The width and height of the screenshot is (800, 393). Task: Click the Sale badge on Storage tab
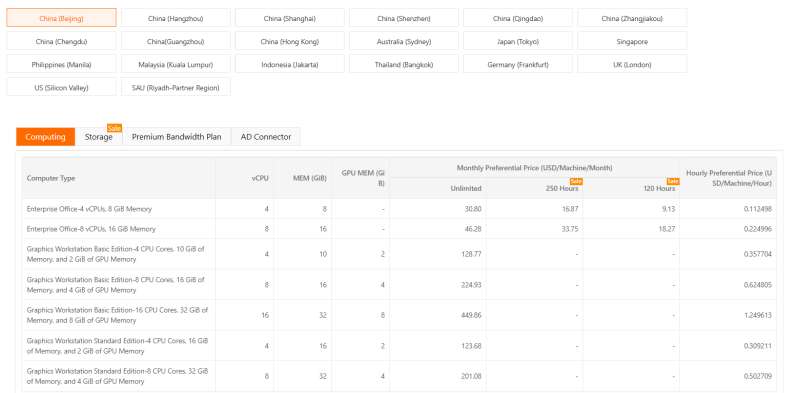(114, 128)
